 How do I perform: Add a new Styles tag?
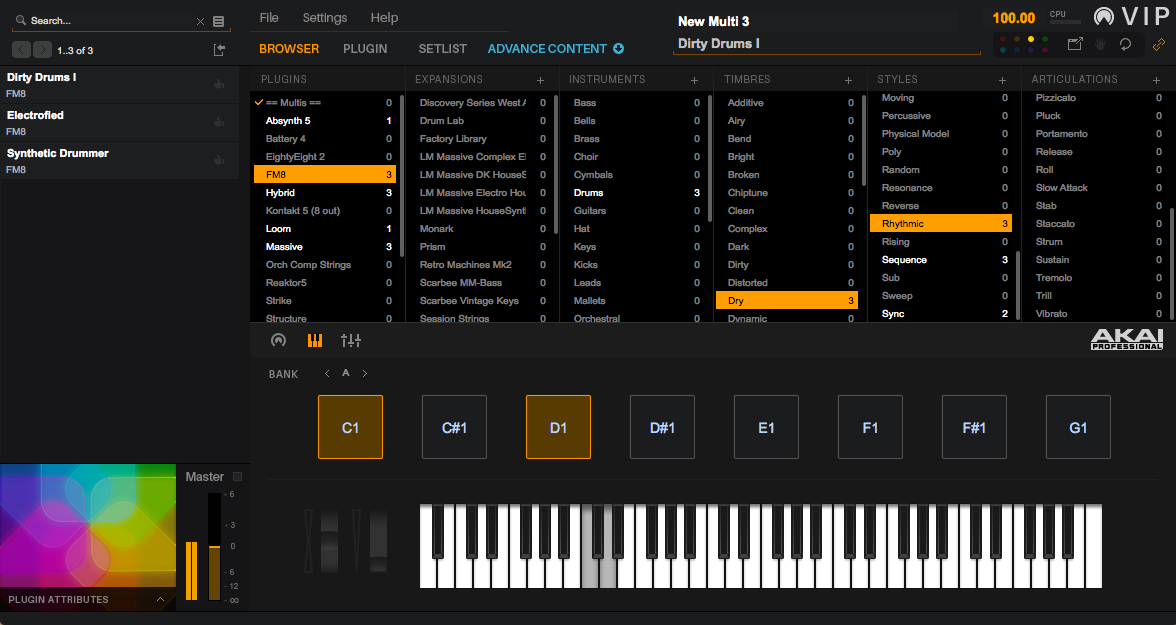(1002, 80)
